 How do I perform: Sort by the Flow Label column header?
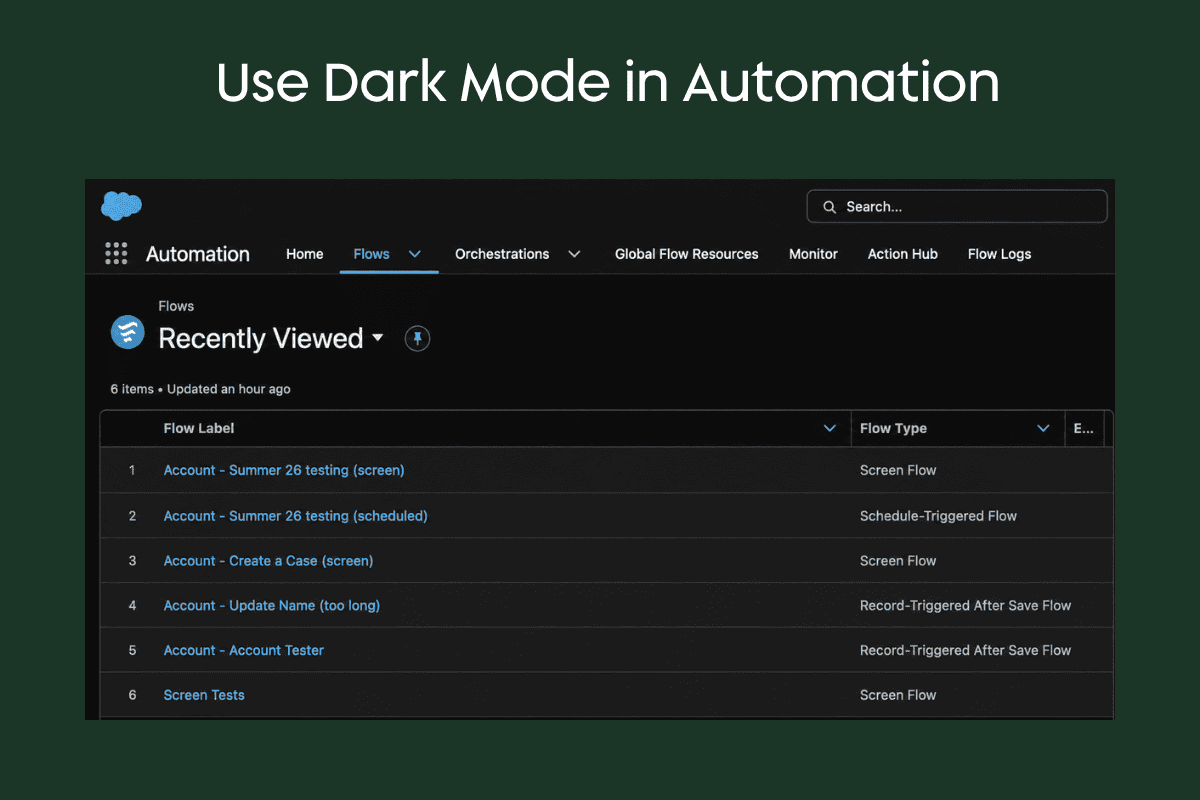[199, 428]
